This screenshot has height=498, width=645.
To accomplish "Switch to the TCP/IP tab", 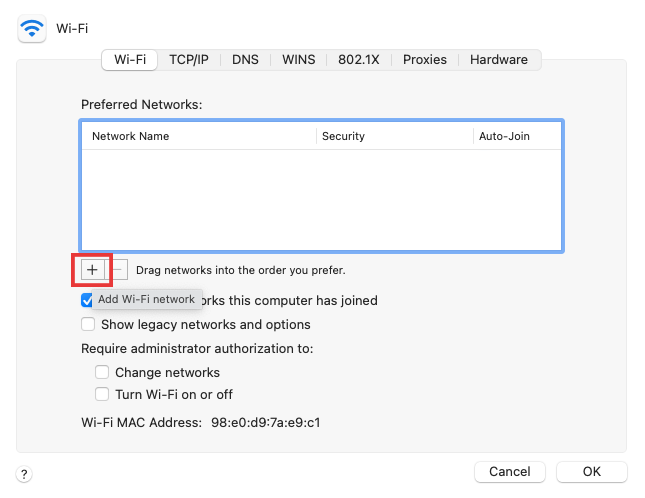I will click(x=188, y=60).
